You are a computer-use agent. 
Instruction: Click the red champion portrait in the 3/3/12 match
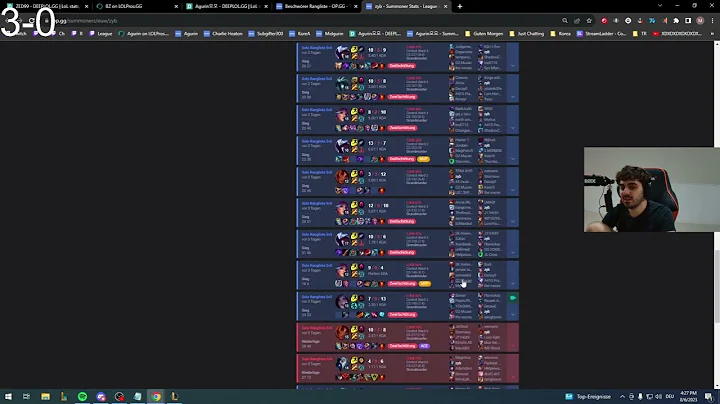point(342,177)
